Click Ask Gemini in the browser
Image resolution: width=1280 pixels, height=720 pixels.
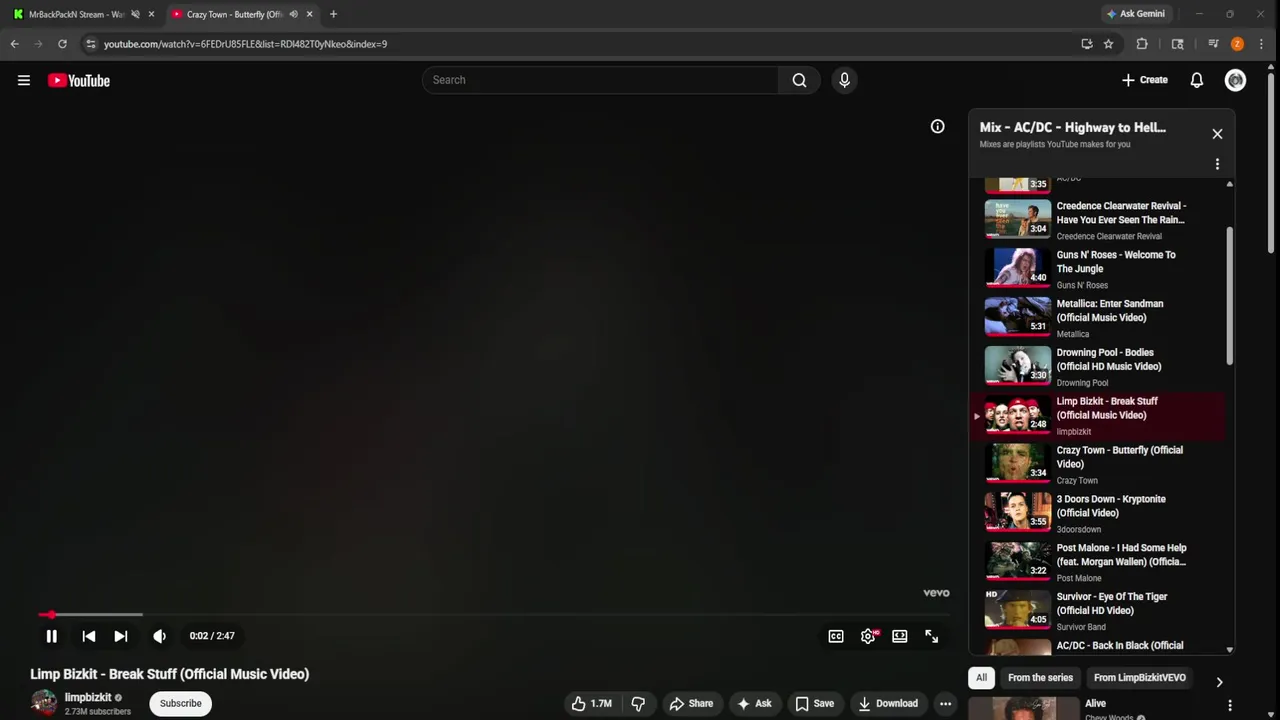[x=1135, y=14]
